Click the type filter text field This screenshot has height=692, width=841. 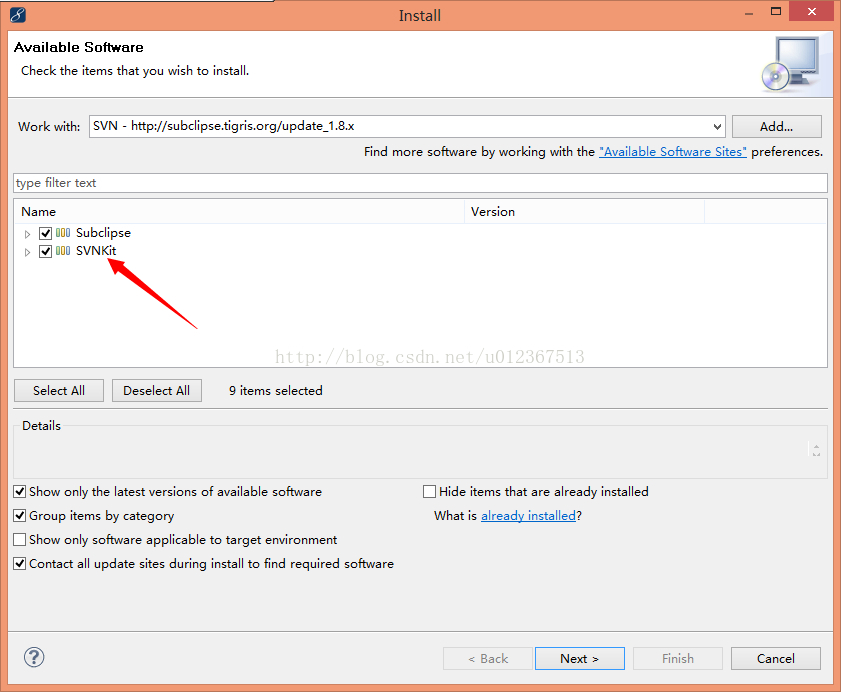[420, 183]
